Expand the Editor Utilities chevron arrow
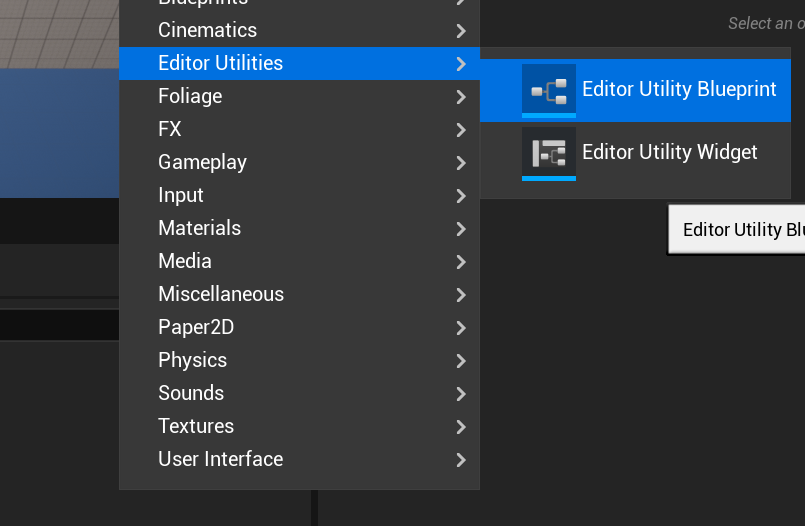The height and width of the screenshot is (526, 805). click(x=460, y=64)
